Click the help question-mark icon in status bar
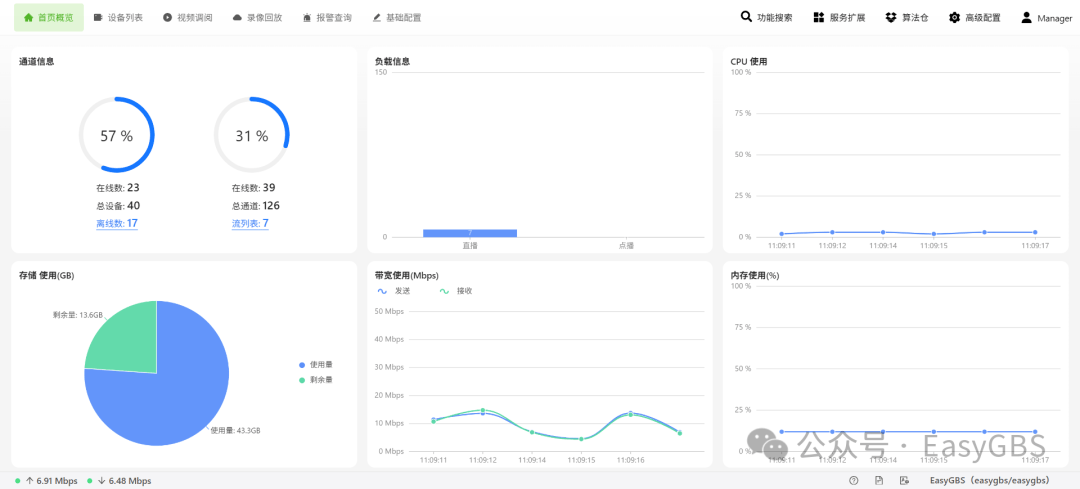 (x=853, y=481)
